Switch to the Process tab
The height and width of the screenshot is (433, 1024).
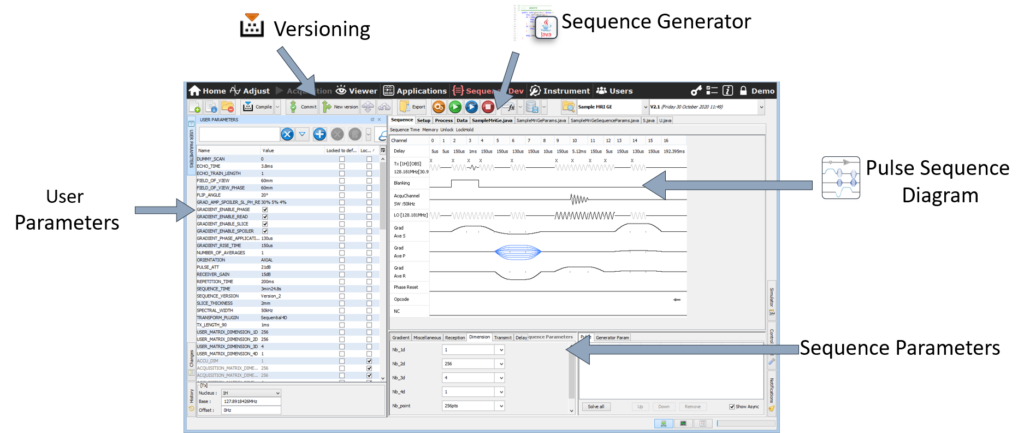(443, 121)
